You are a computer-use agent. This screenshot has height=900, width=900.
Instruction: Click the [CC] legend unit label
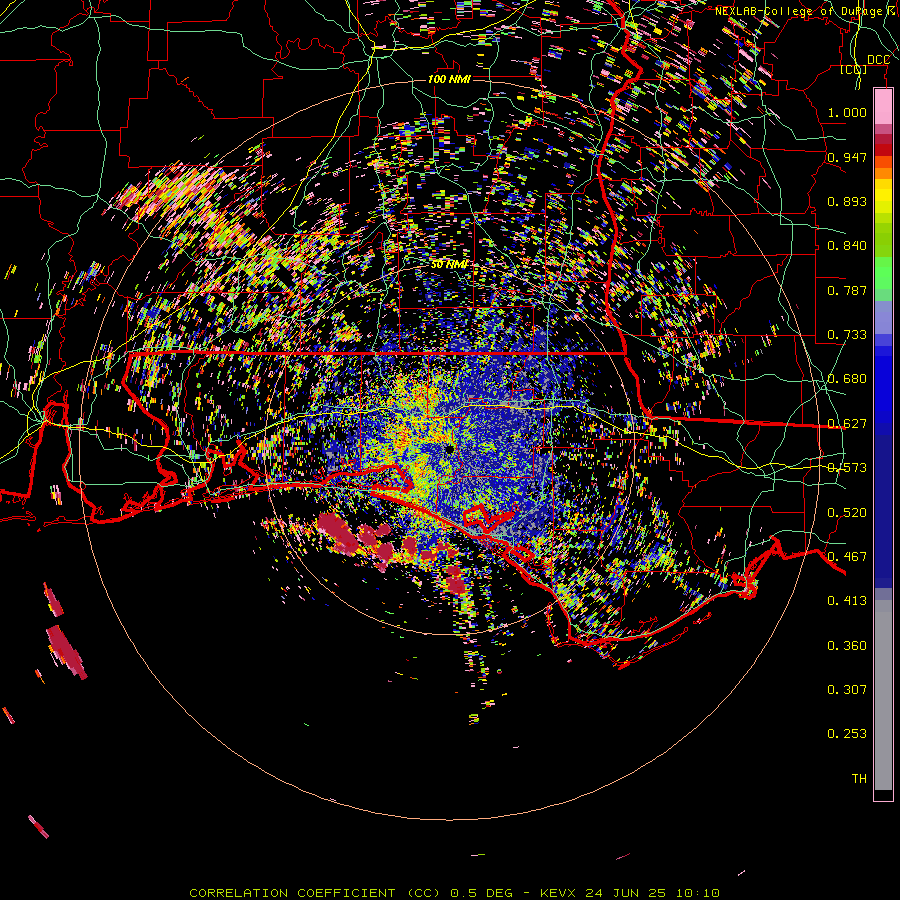click(x=854, y=69)
